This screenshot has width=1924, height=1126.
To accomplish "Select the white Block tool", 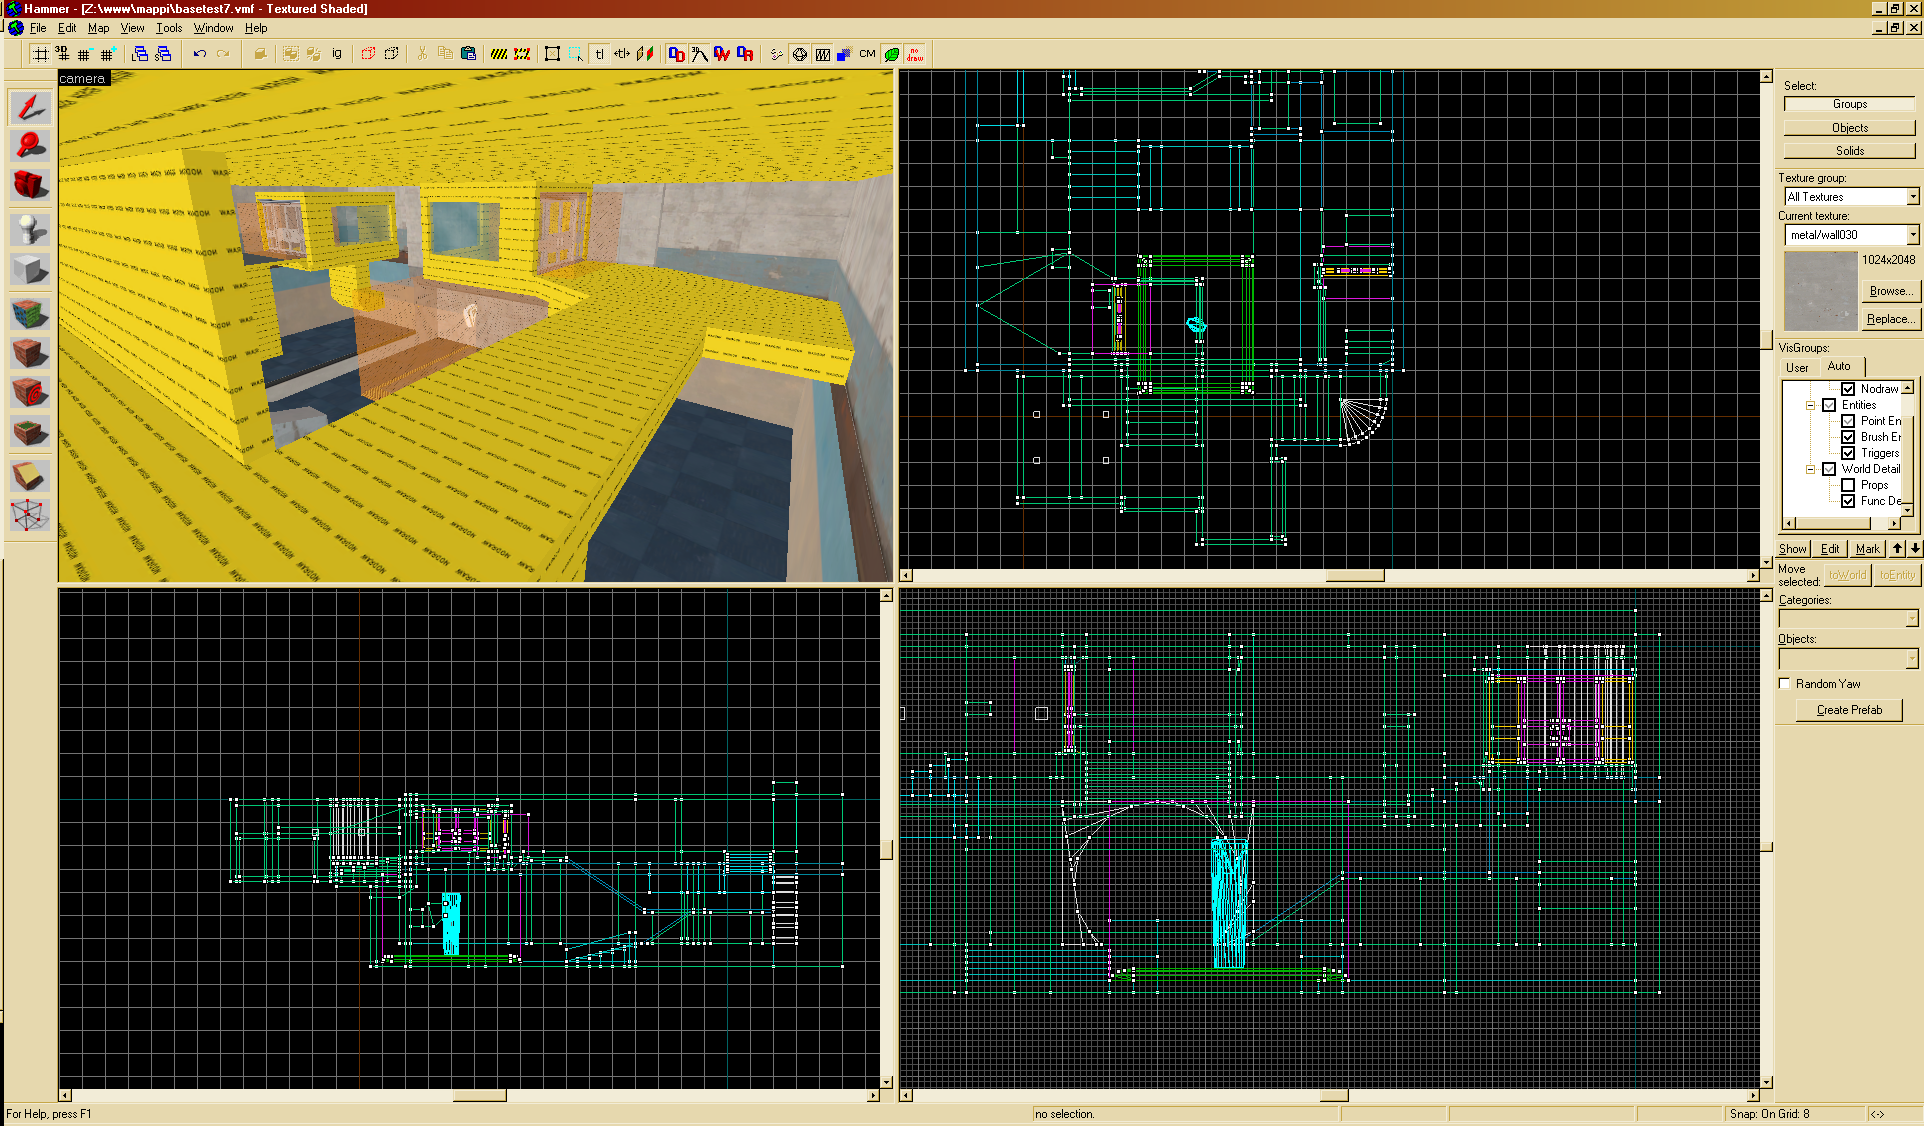I will click(30, 269).
